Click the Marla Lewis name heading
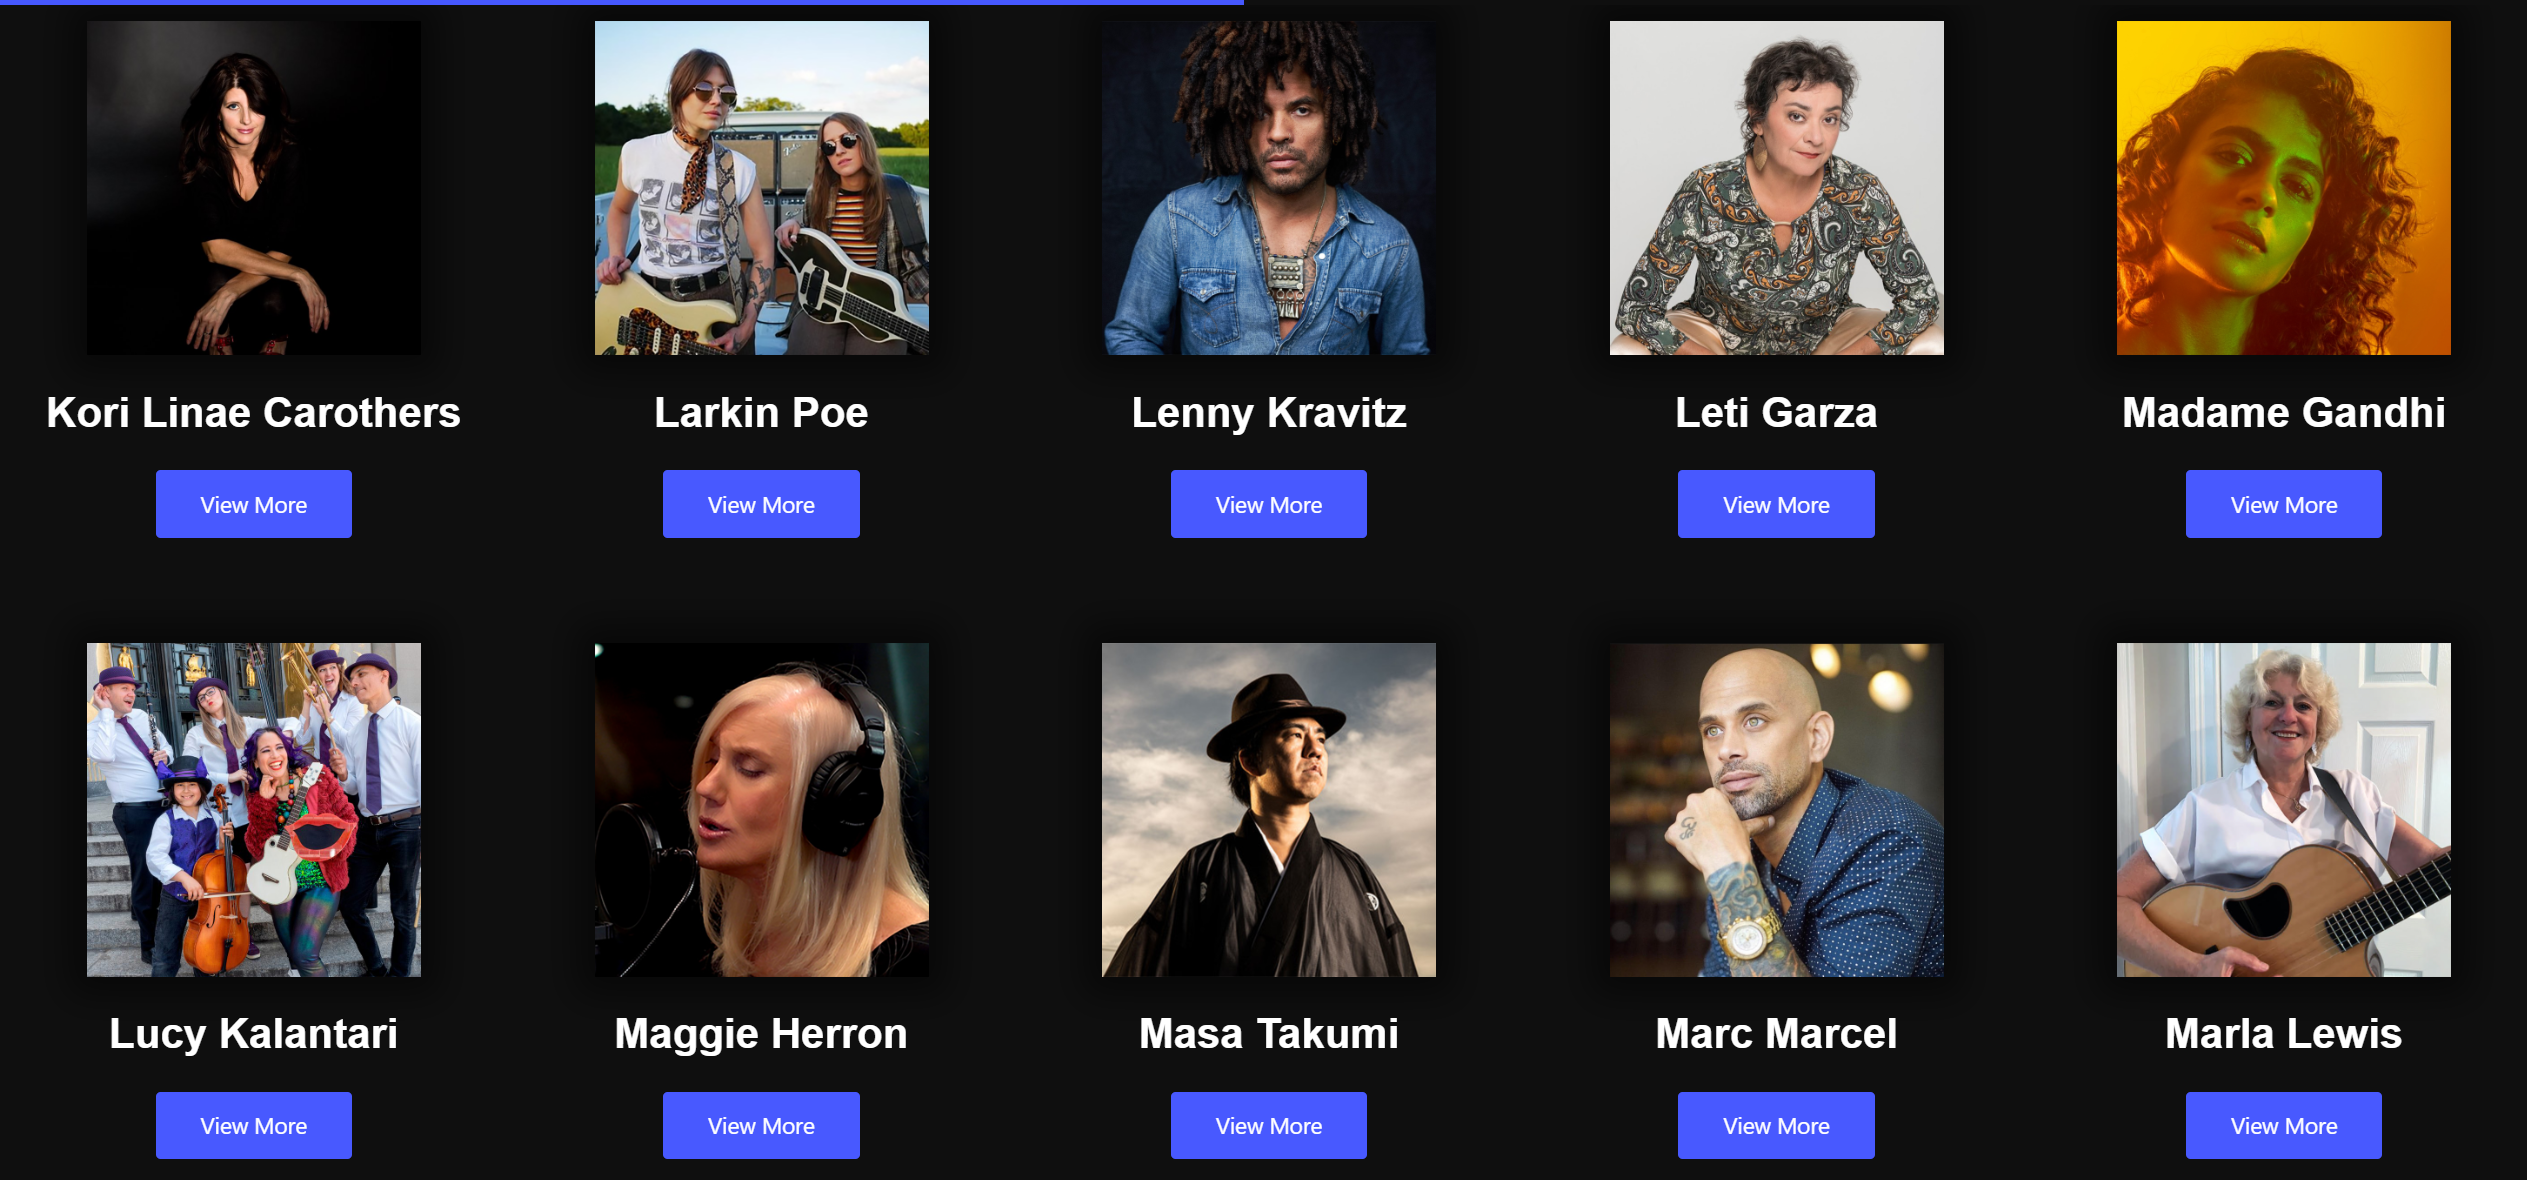The image size is (2527, 1180). [2283, 1033]
